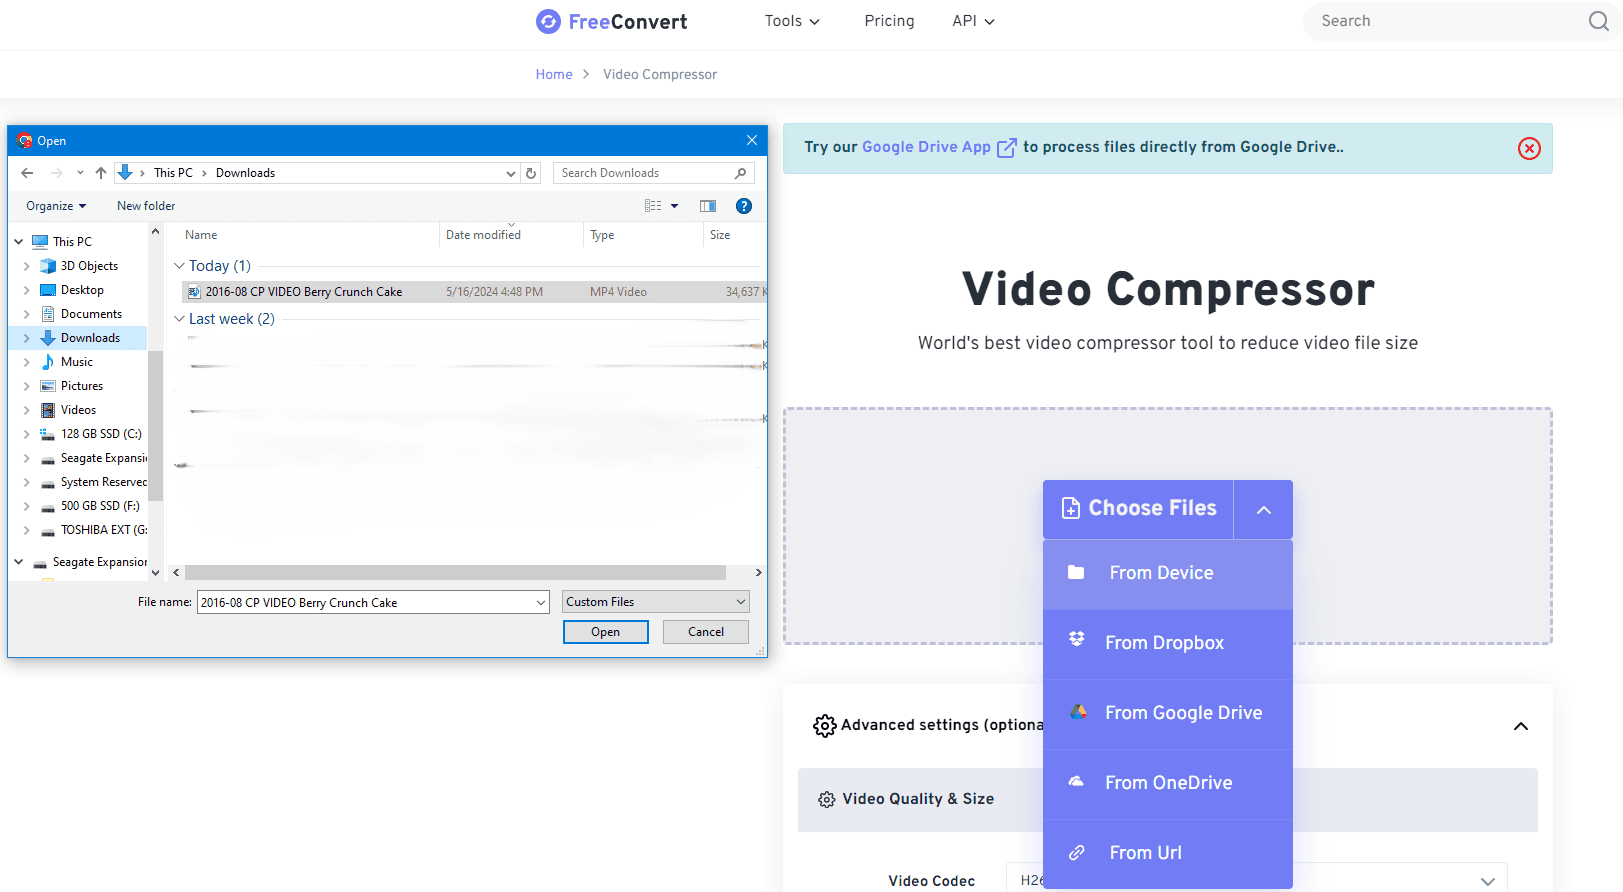Screen dimensions: 1623x892
Task: Expand the Documents folder in tree
Action: coord(26,314)
